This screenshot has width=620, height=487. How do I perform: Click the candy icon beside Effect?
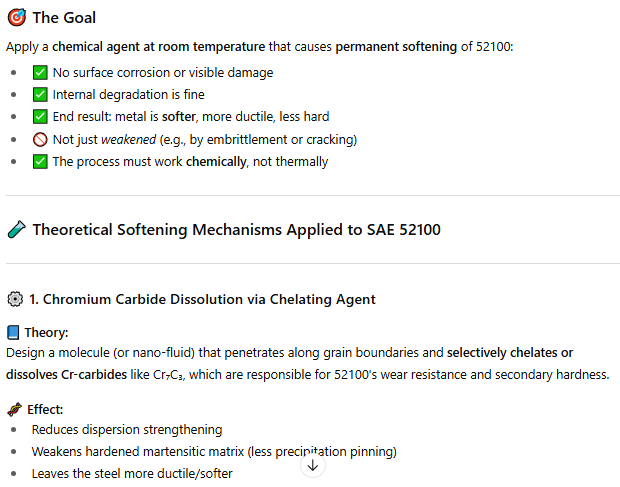tap(14, 409)
